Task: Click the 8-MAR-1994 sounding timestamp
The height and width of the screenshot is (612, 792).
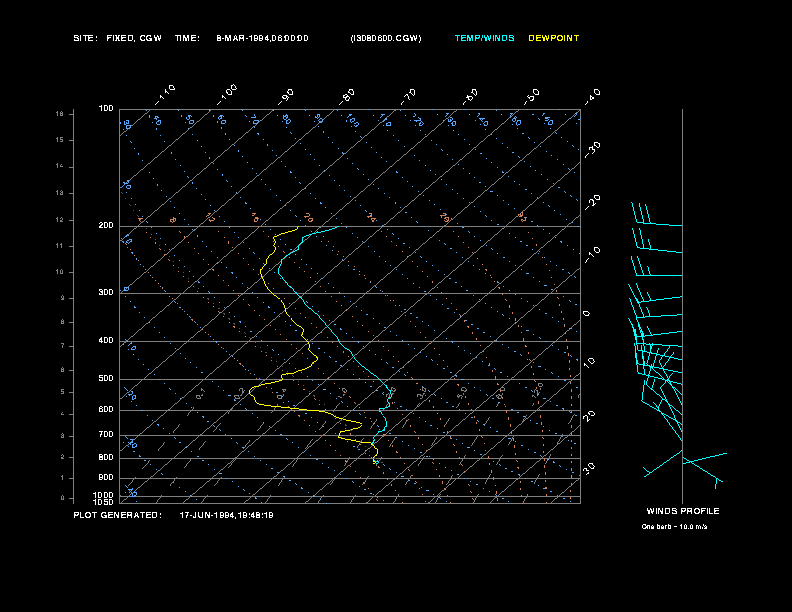Action: pyautogui.click(x=262, y=38)
